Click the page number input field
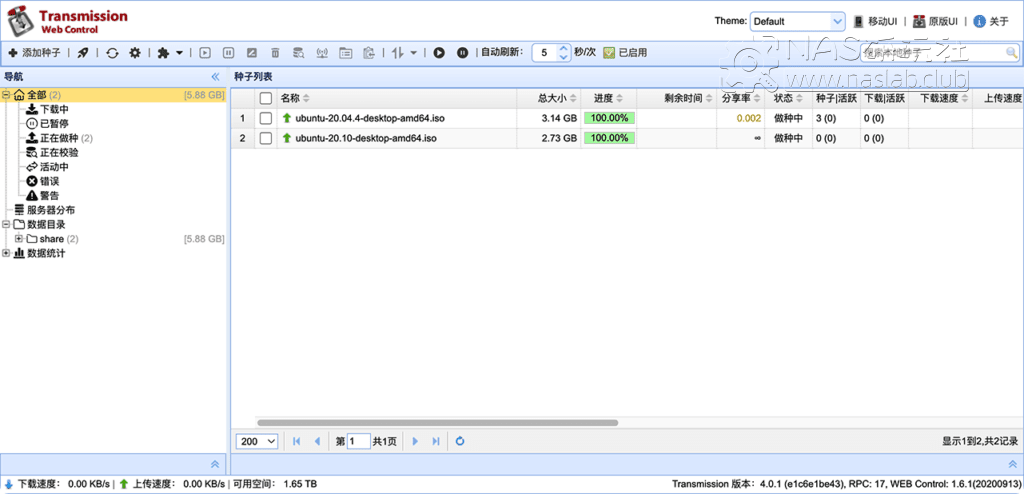This screenshot has width=1024, height=494. click(358, 441)
